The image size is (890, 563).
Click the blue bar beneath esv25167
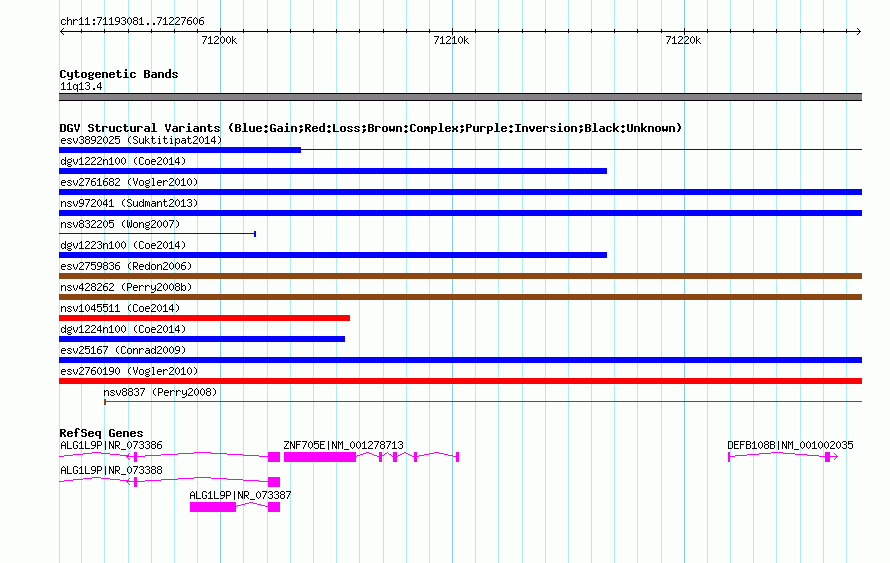(460, 360)
